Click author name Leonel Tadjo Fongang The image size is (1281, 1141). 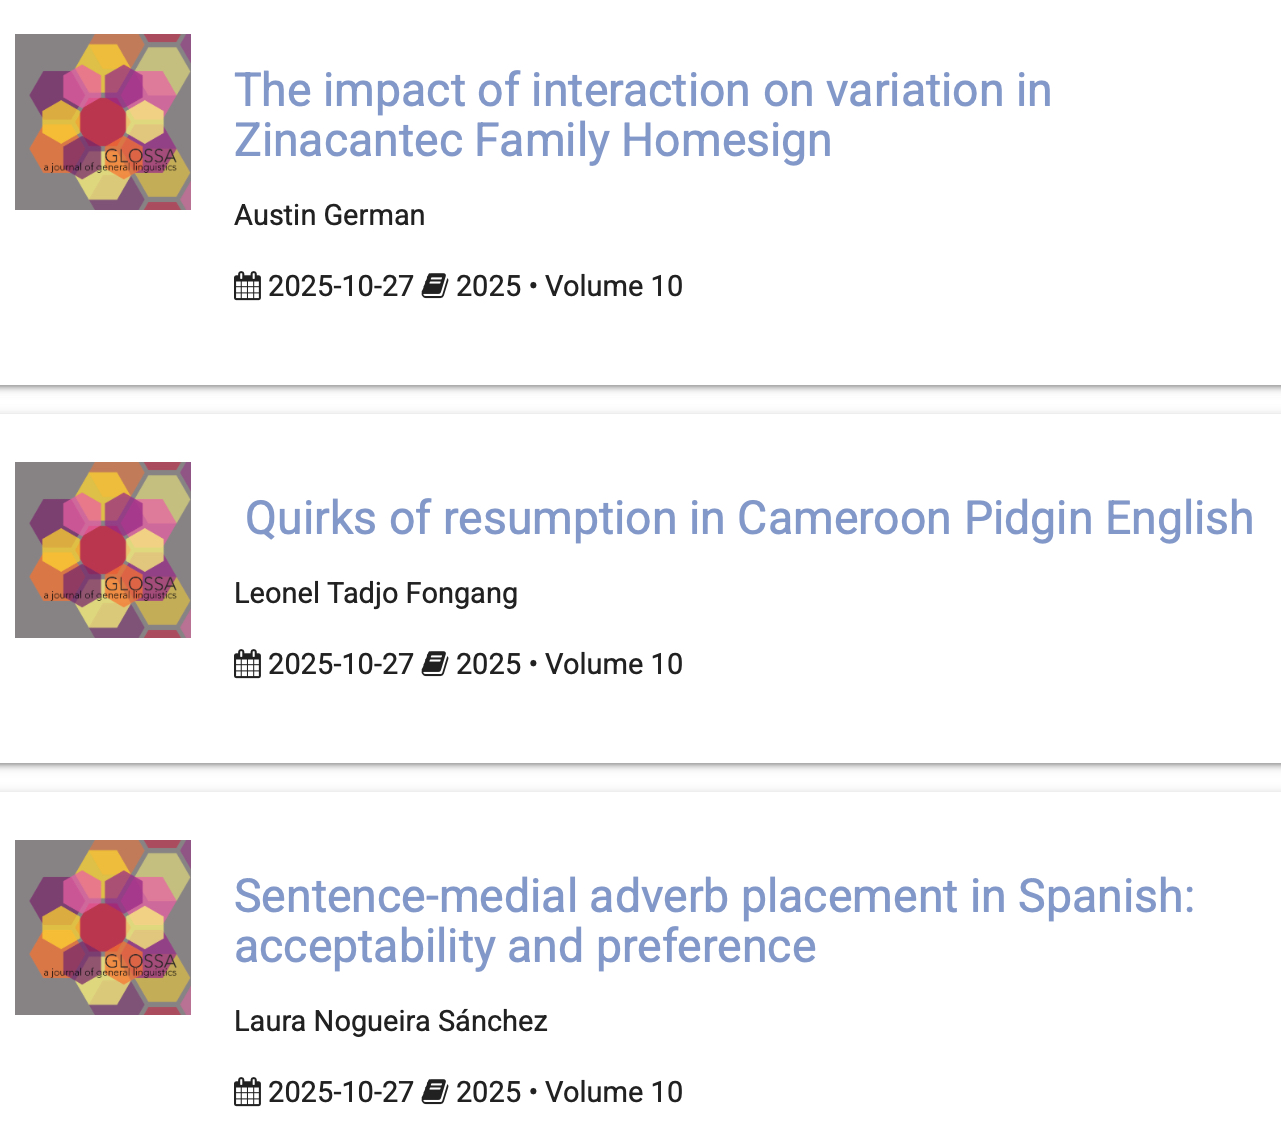[x=375, y=593]
